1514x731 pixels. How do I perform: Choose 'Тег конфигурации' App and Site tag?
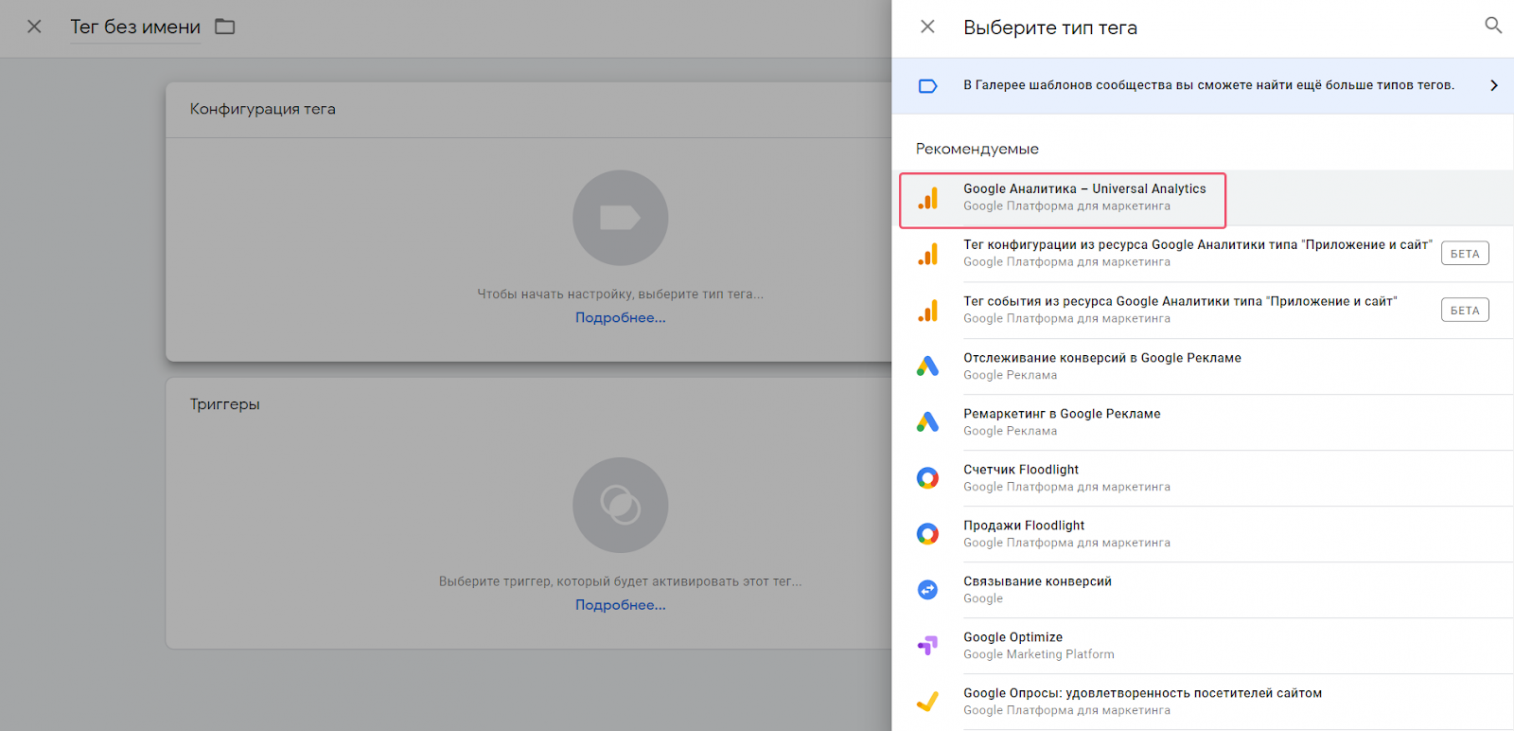pyautogui.click(x=1202, y=254)
